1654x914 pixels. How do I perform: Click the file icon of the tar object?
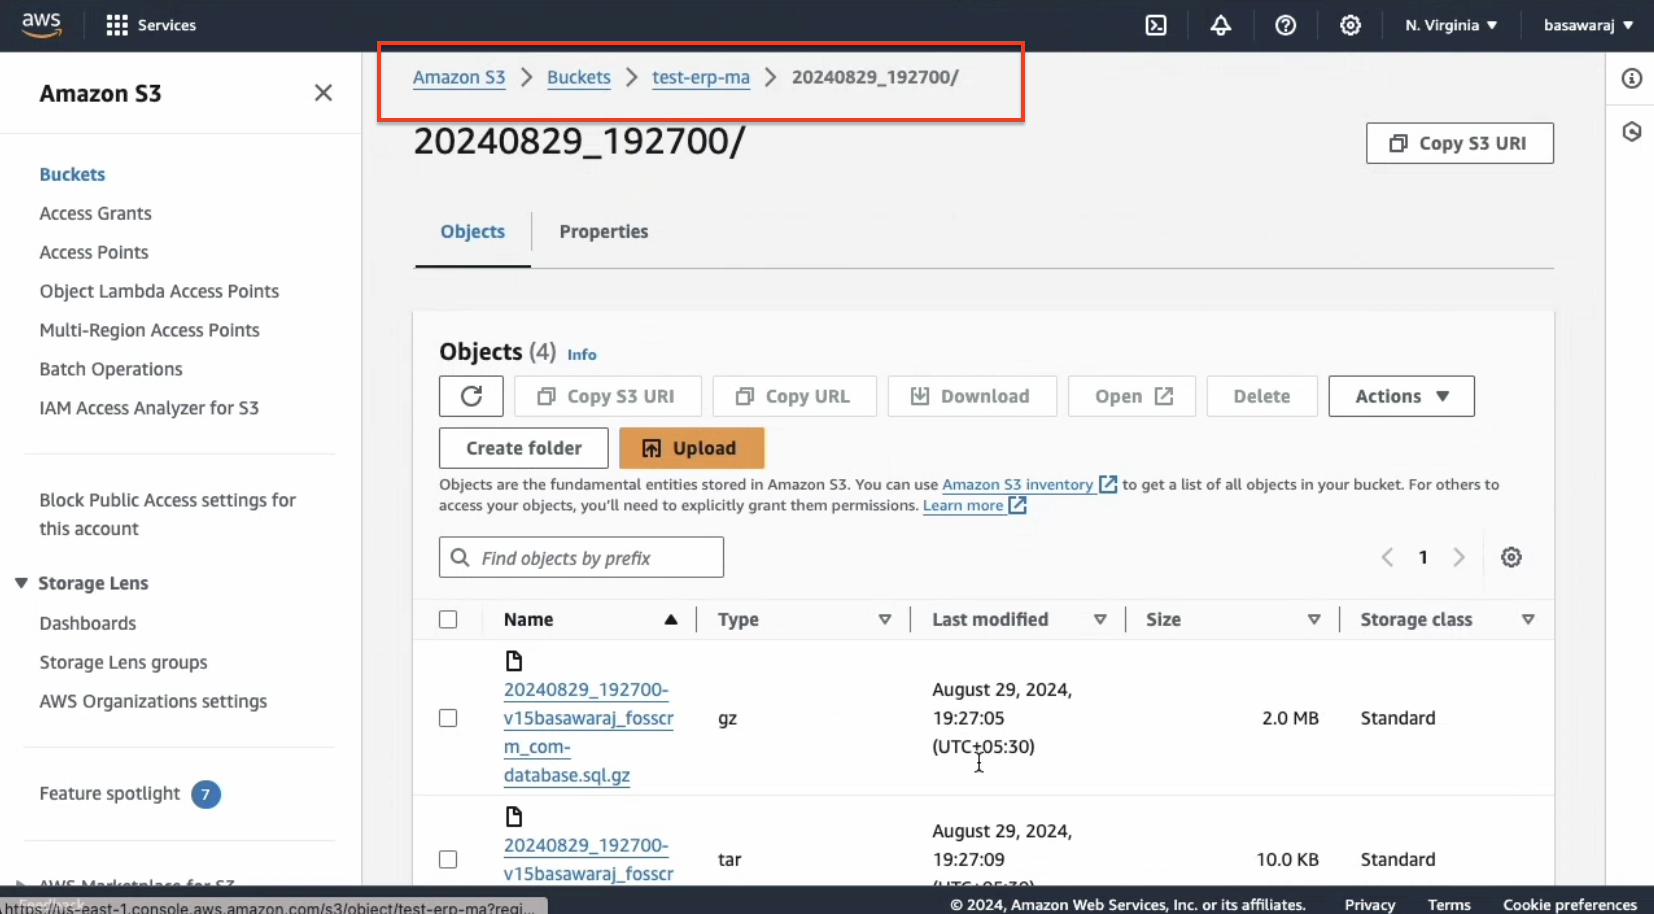pyautogui.click(x=514, y=817)
